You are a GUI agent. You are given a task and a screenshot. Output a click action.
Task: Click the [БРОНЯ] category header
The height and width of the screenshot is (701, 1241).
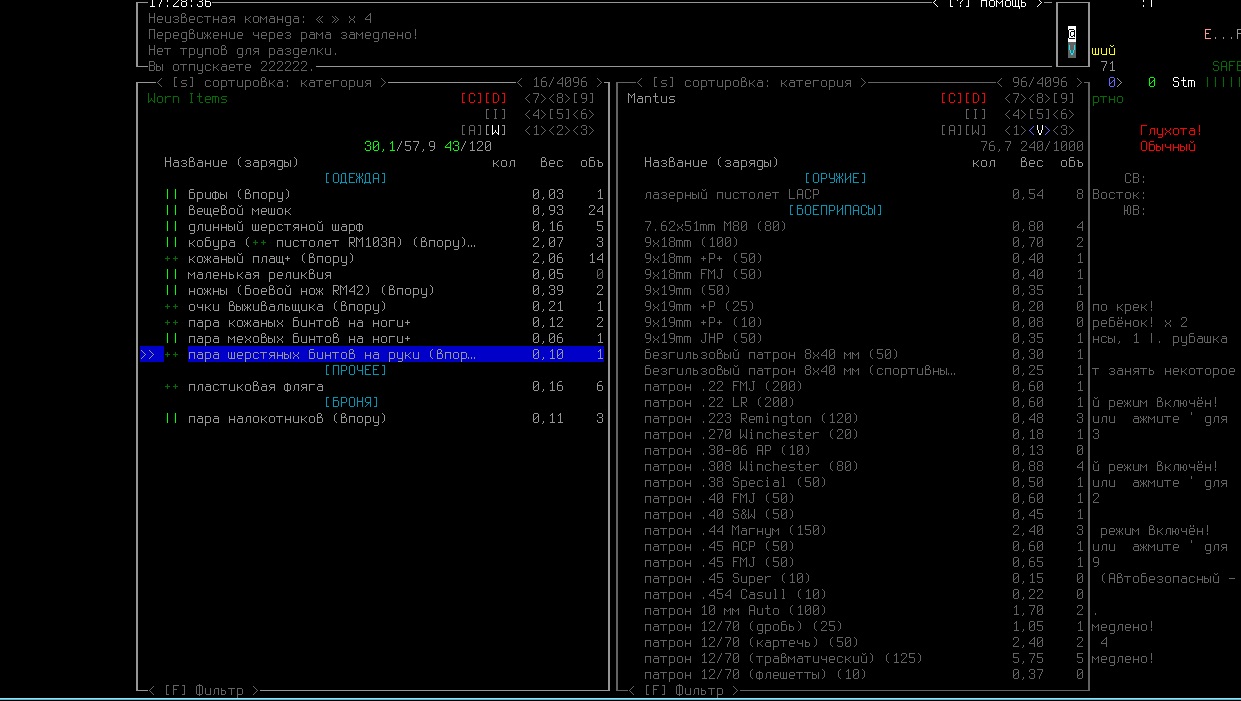coord(352,403)
